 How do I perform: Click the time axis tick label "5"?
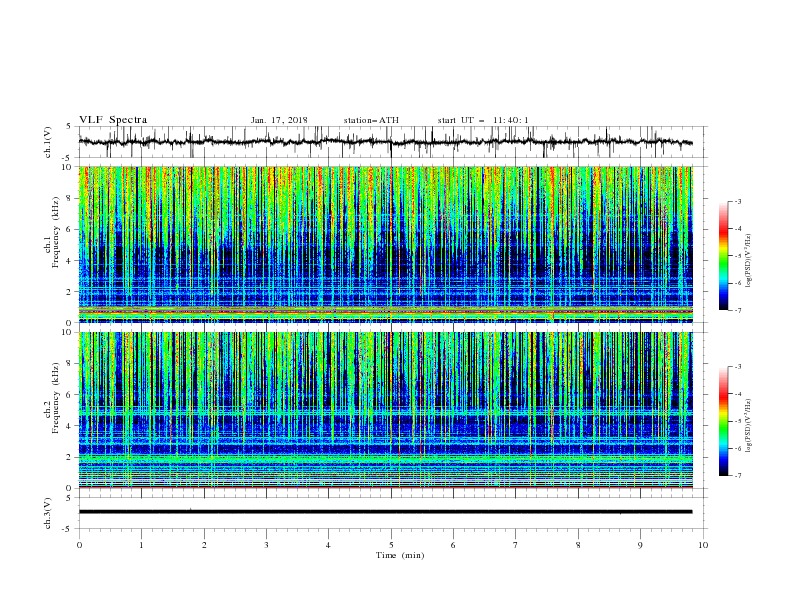point(391,545)
